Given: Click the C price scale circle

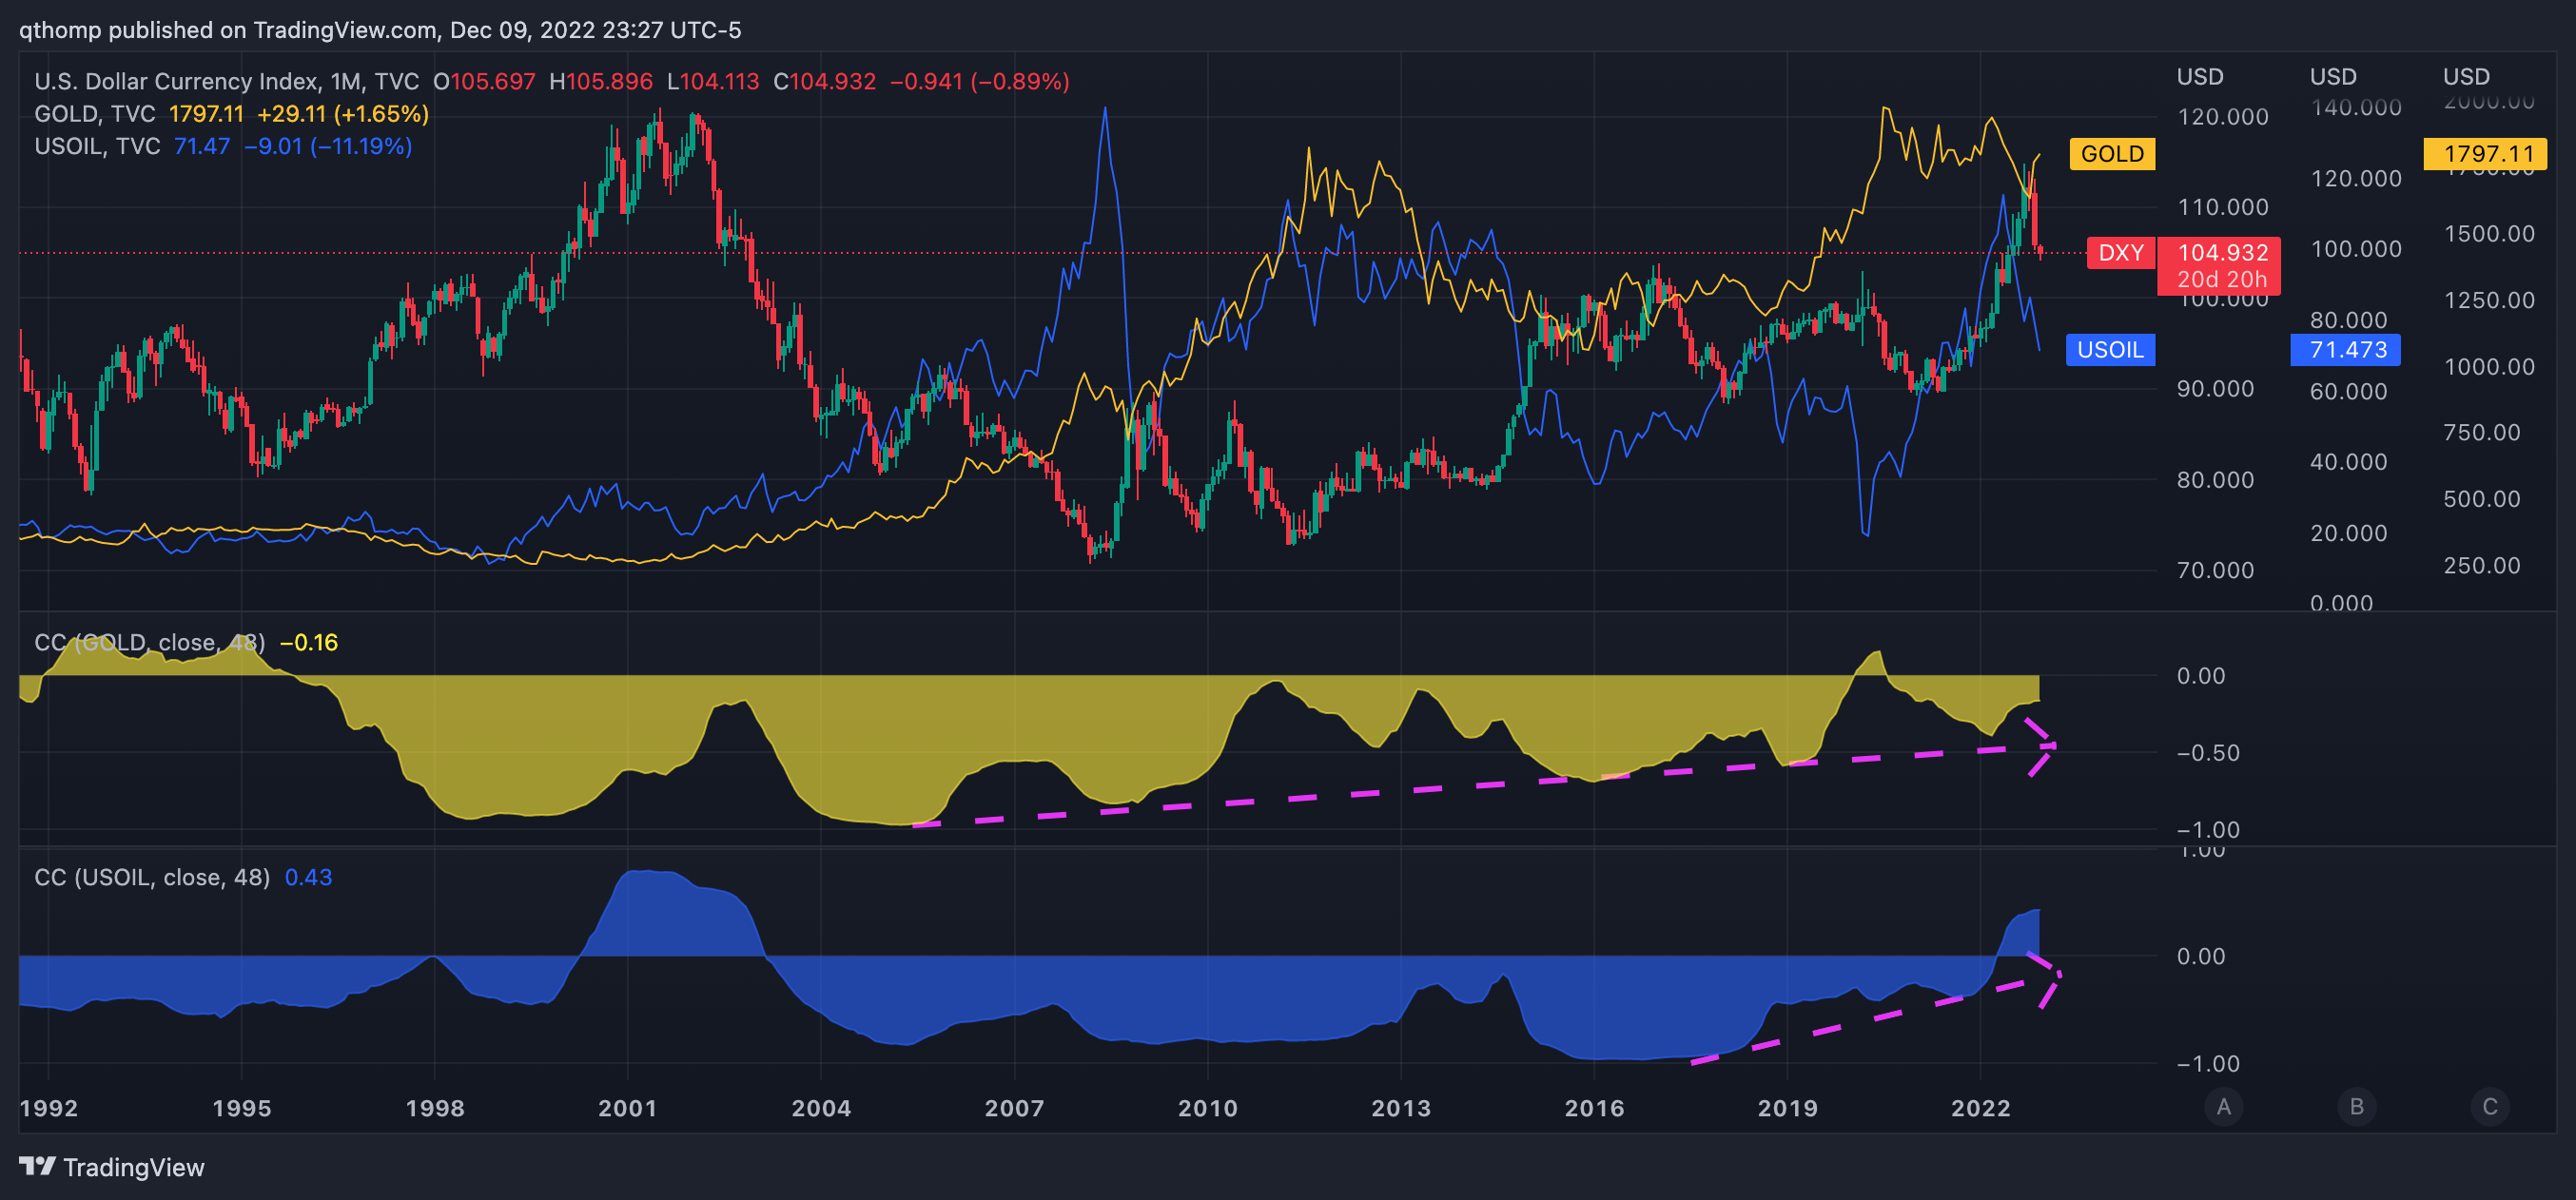Looking at the screenshot, I should [2489, 1106].
